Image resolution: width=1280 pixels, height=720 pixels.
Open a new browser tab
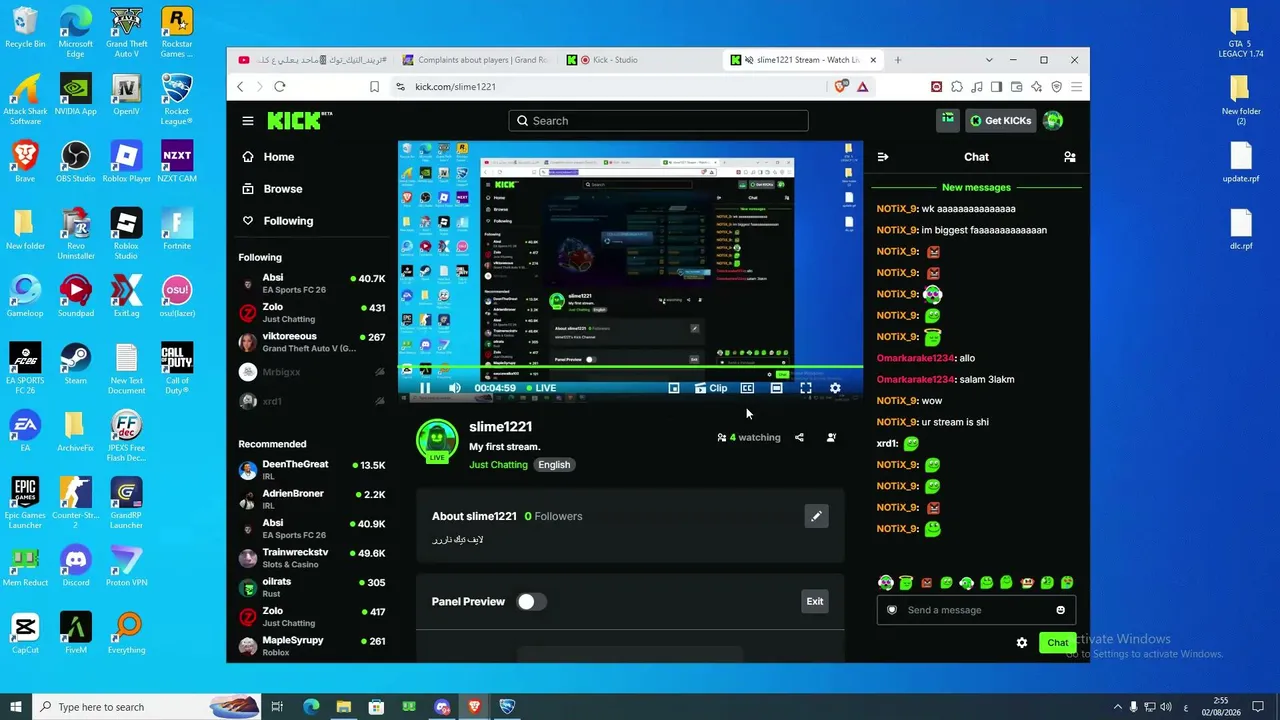click(898, 60)
